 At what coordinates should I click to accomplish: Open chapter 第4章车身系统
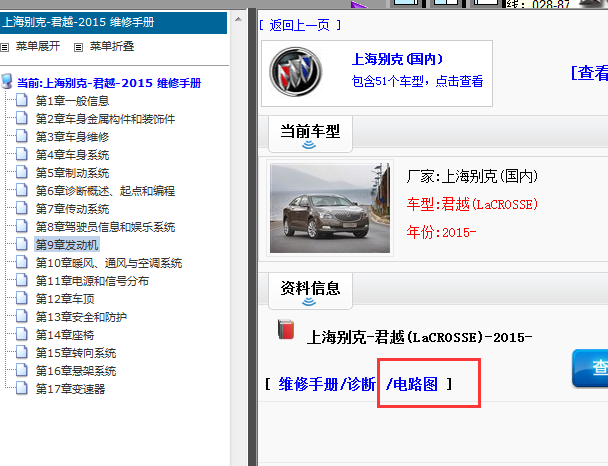point(73,155)
